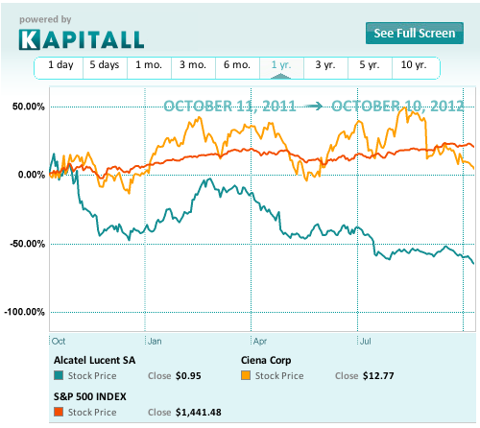This screenshot has width=480, height=428.
Task: Click the Oct axis label
Action: pos(59,341)
